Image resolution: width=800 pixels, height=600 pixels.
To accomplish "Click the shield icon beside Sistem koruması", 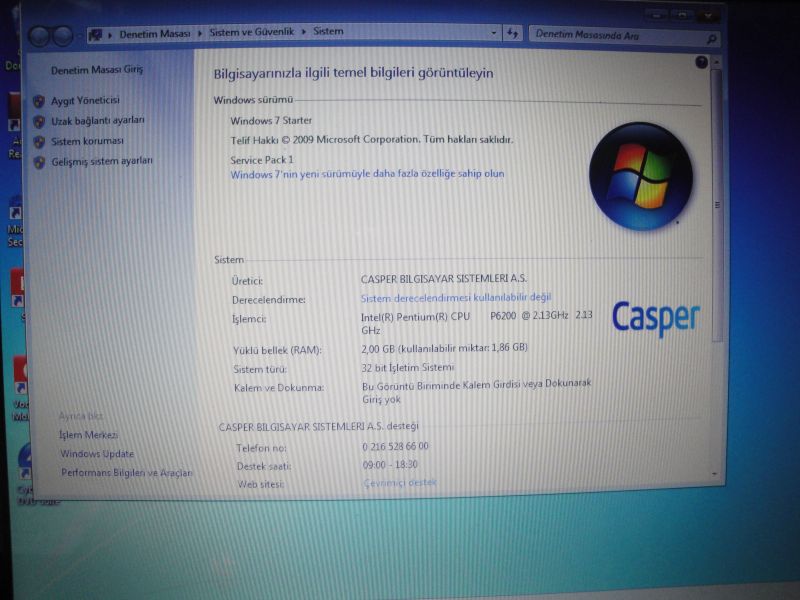I will (39, 142).
